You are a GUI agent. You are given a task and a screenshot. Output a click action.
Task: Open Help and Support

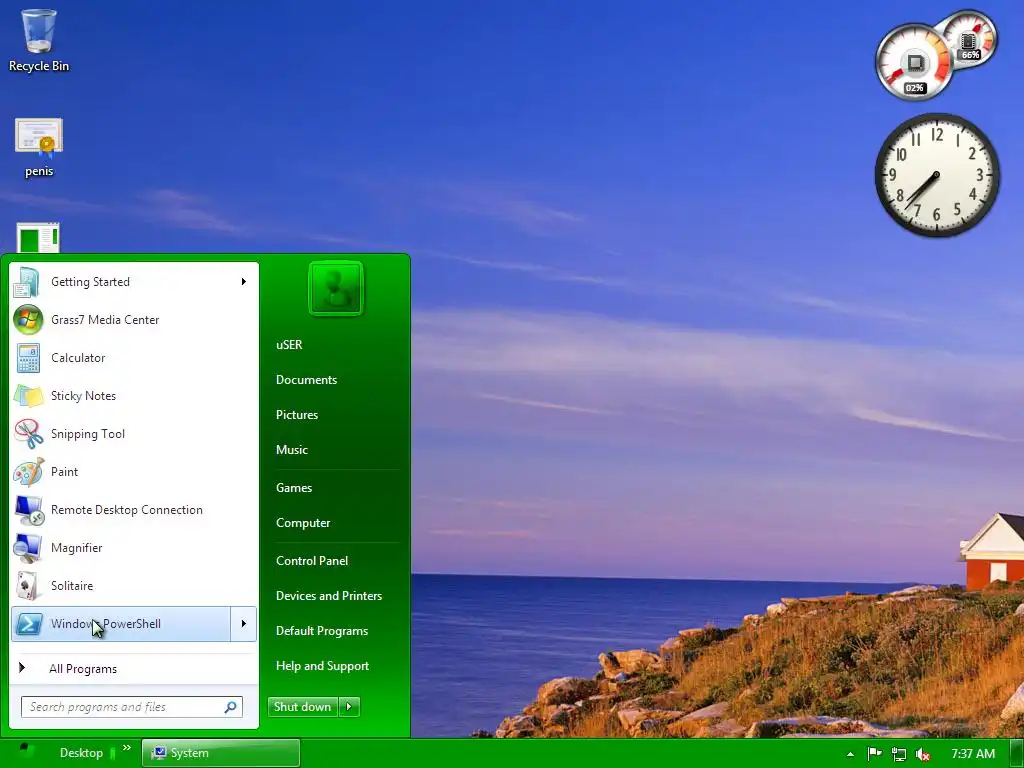coord(323,666)
